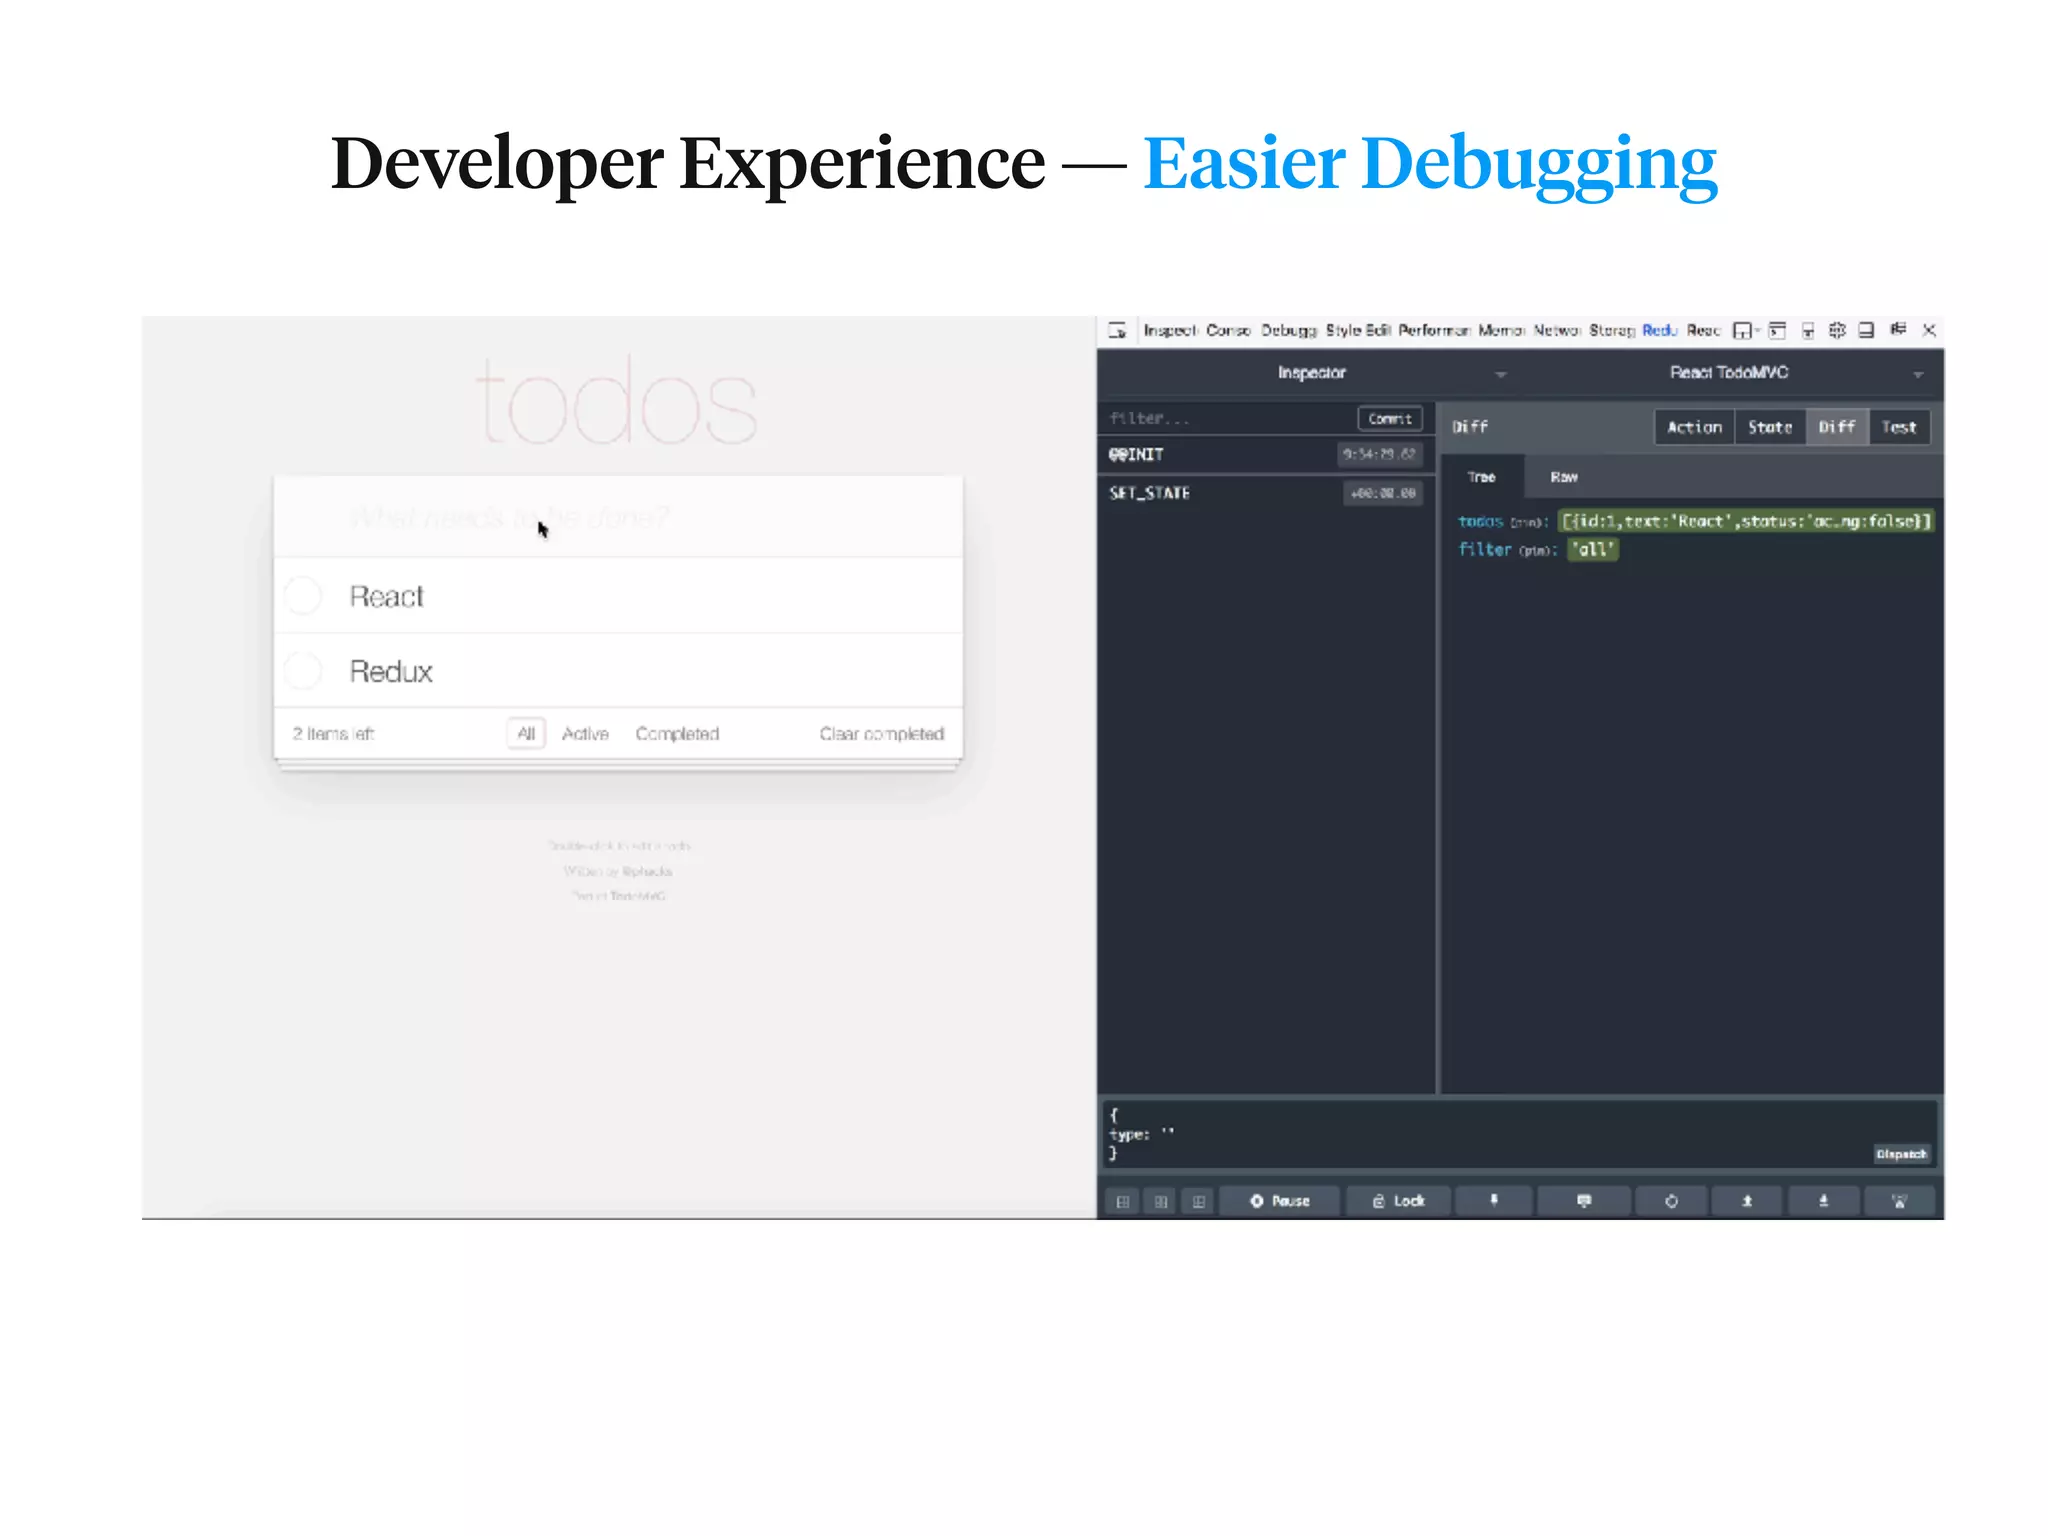Click the Redux todo label
The image size is (2048, 1536).
391,671
